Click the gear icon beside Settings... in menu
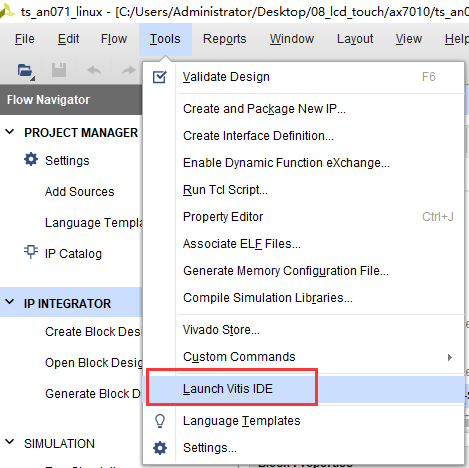 (160, 448)
